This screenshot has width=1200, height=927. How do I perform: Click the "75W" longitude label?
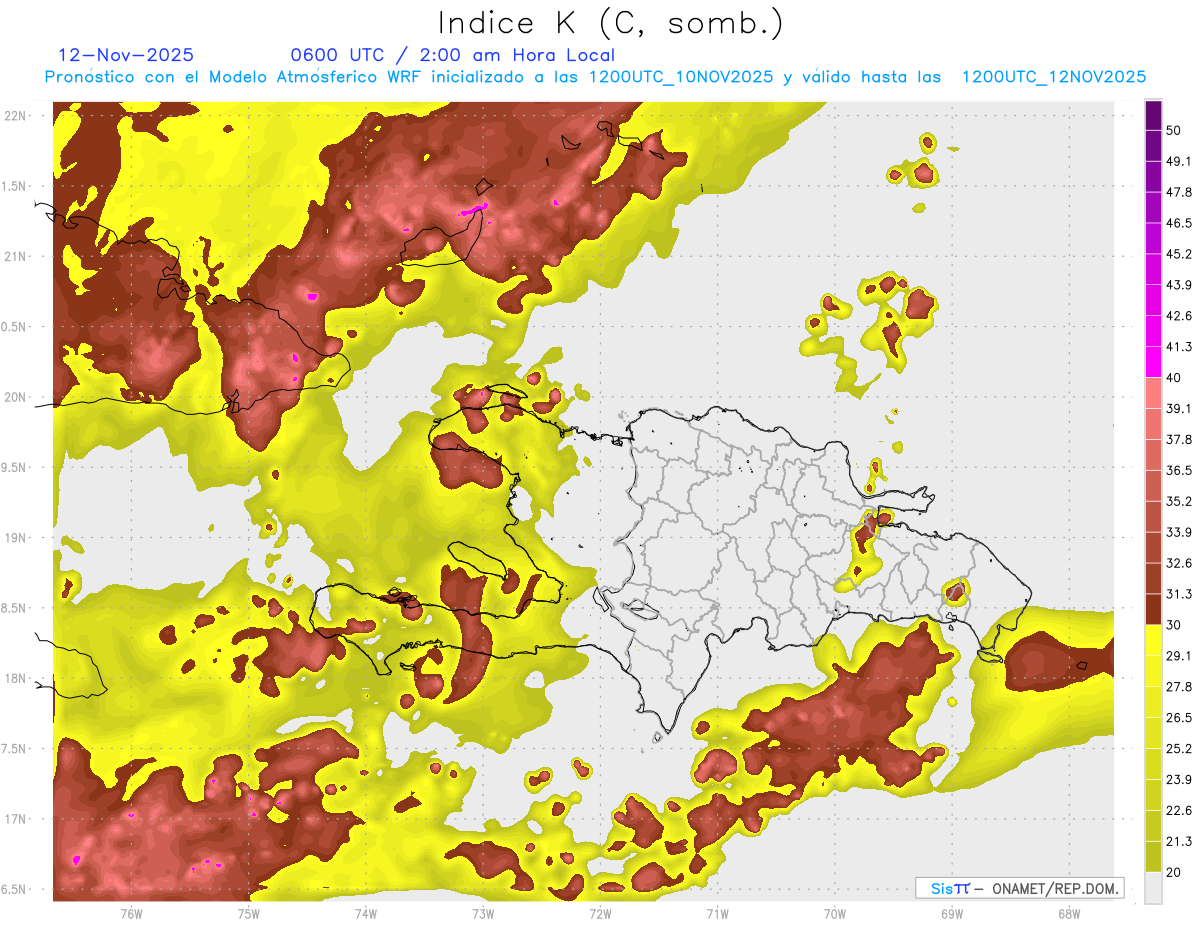[x=248, y=914]
